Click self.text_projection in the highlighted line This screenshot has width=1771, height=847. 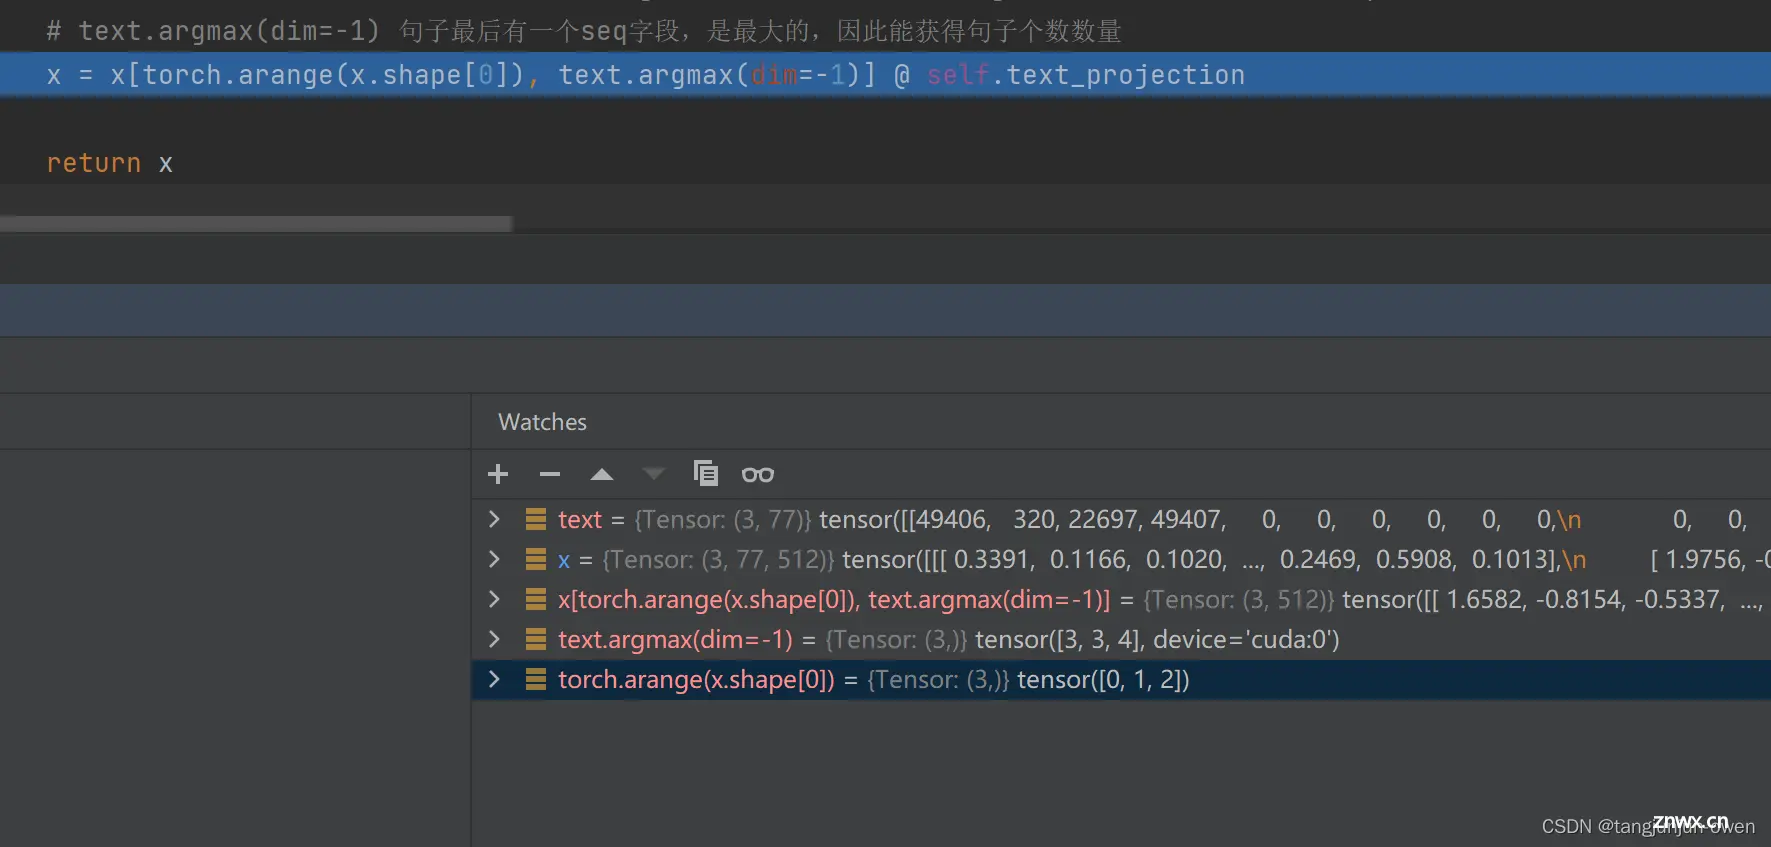click(1086, 75)
